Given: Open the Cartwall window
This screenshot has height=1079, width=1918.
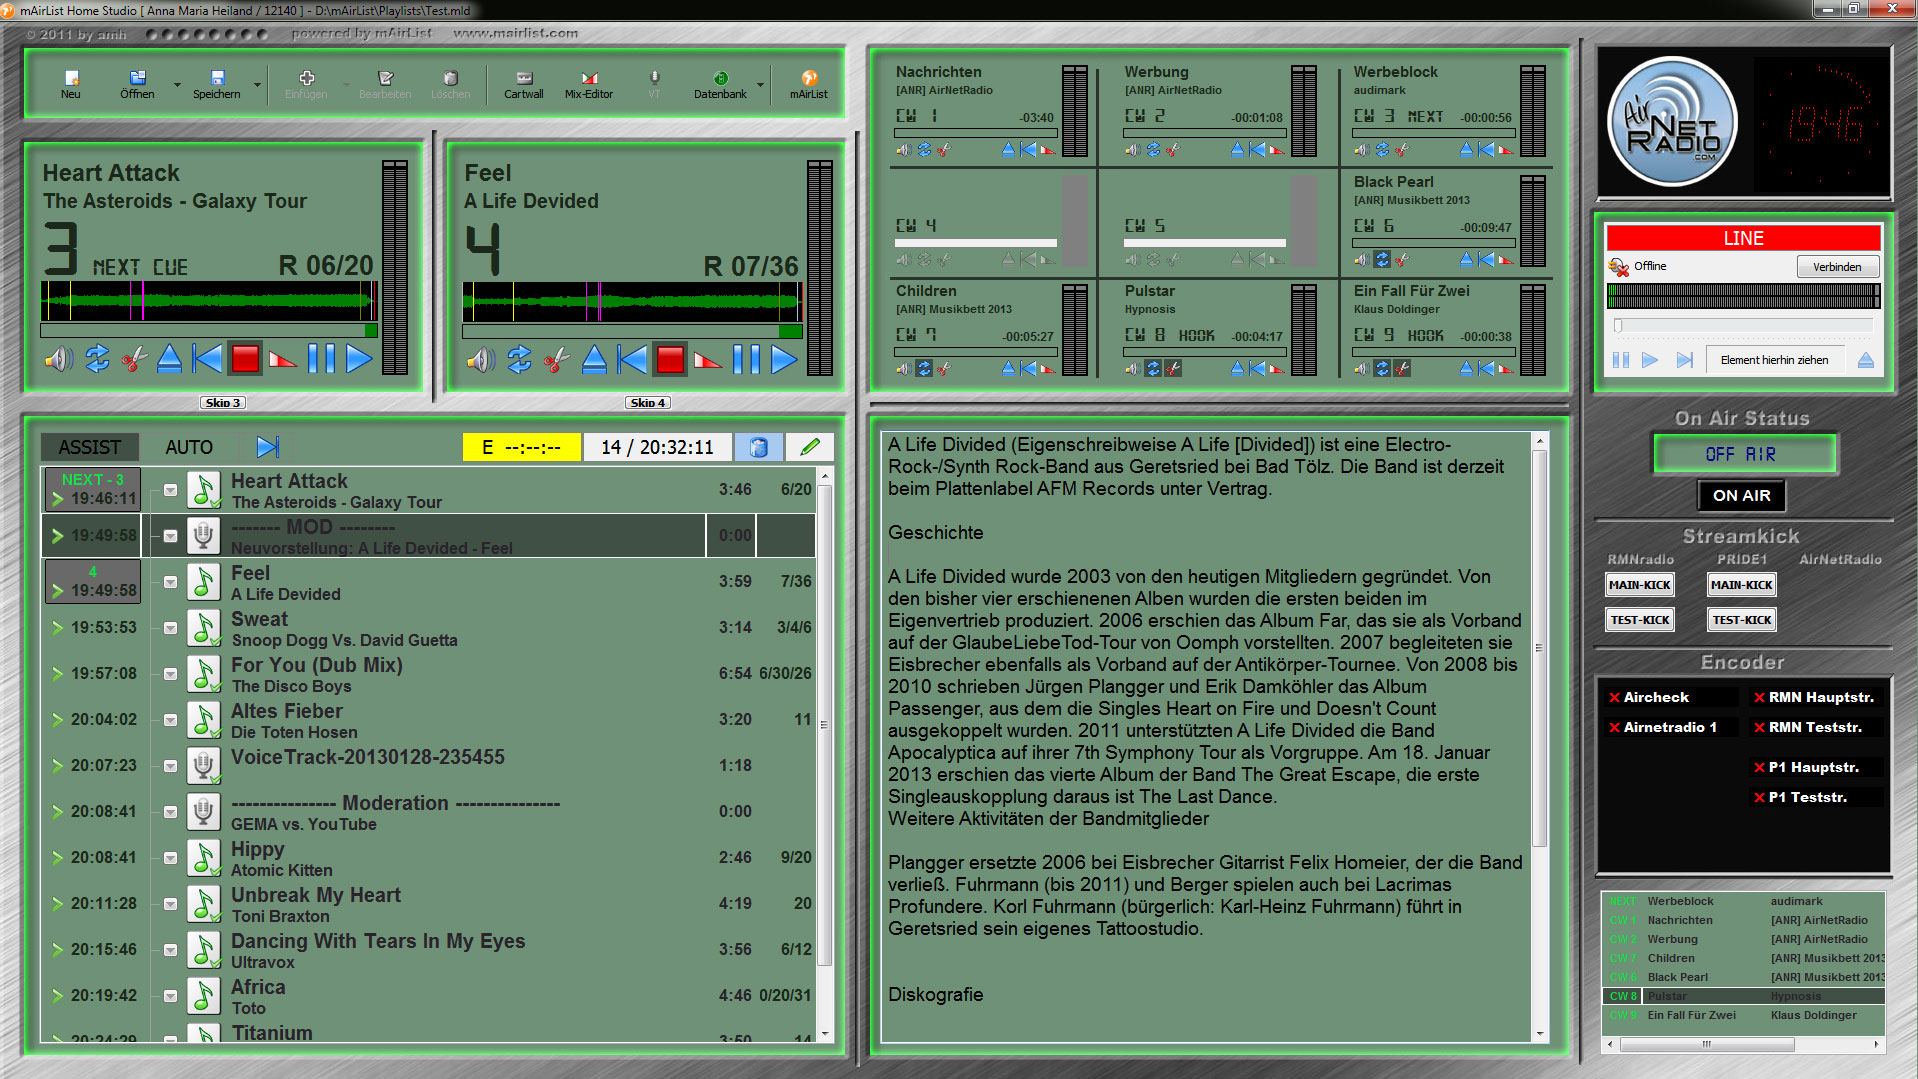Looking at the screenshot, I should [524, 84].
